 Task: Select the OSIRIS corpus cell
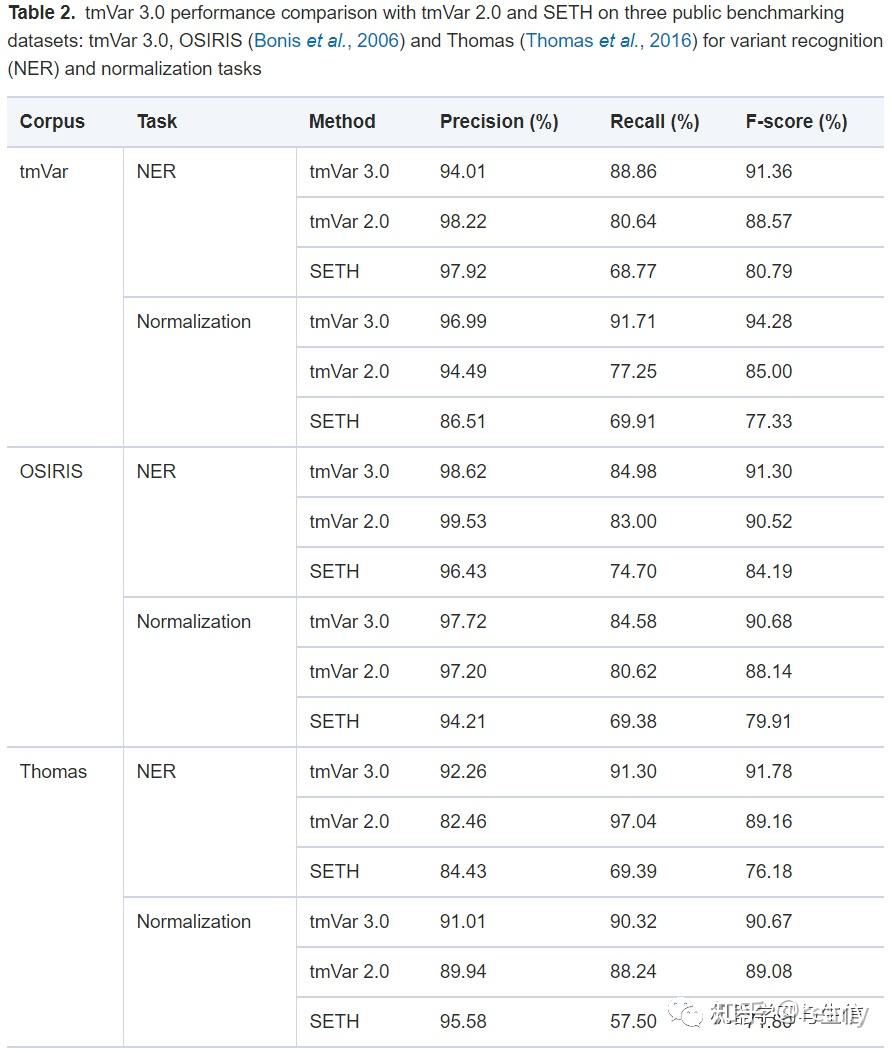tap(51, 471)
